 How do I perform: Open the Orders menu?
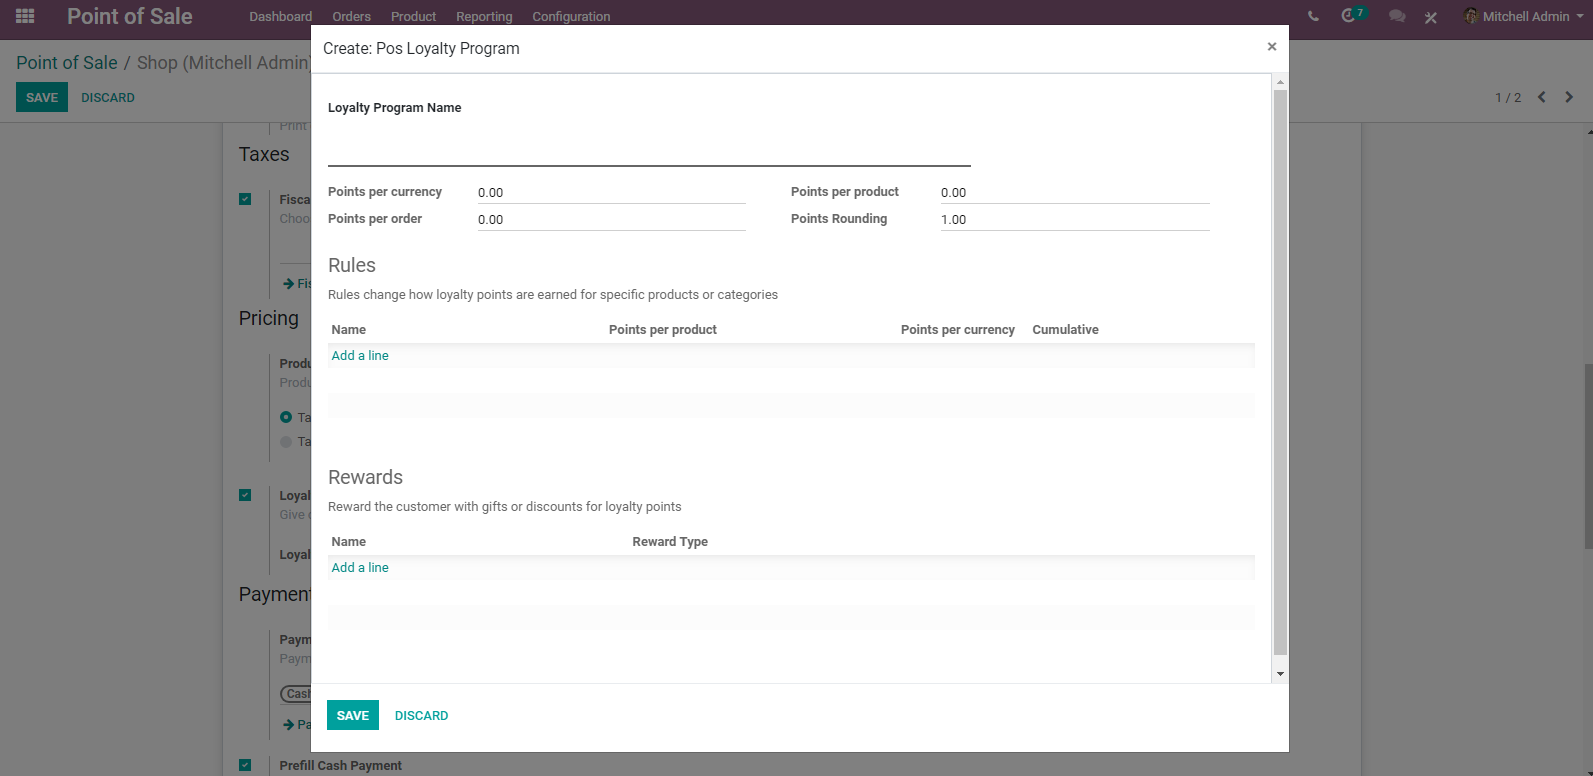(351, 16)
